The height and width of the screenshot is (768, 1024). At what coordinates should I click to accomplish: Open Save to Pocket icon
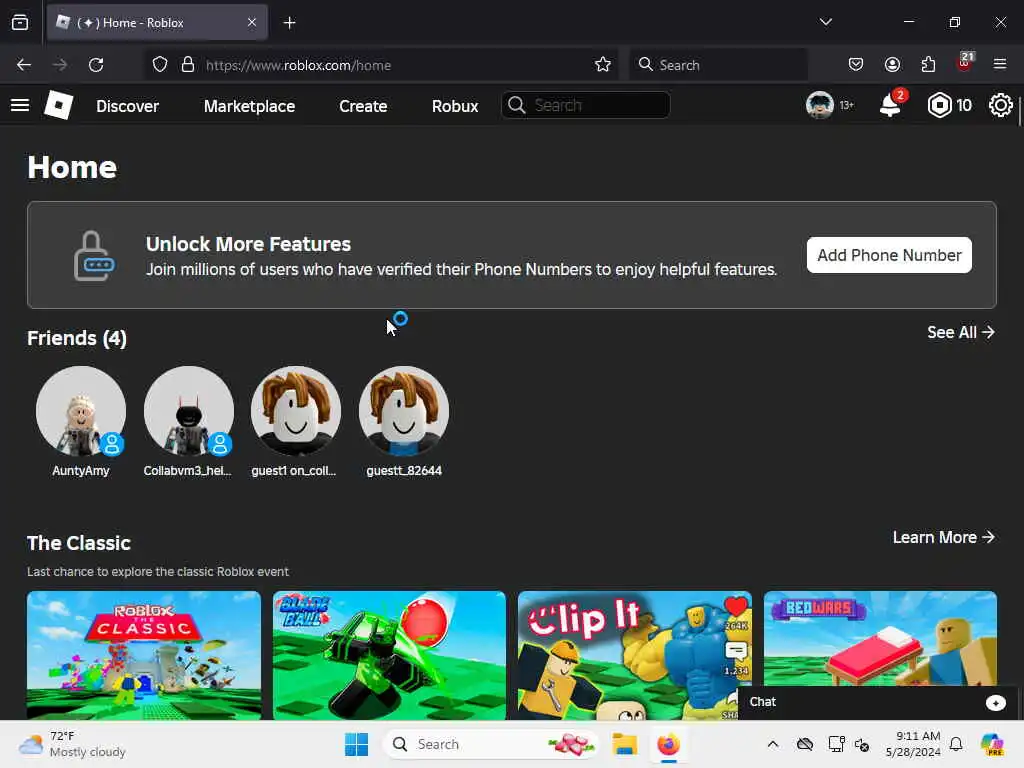856,64
